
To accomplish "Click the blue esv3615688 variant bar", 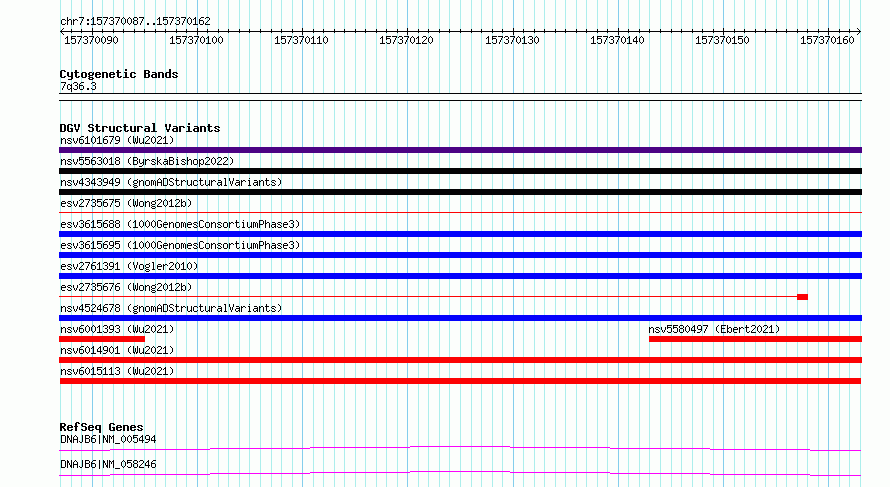I will [460, 234].
